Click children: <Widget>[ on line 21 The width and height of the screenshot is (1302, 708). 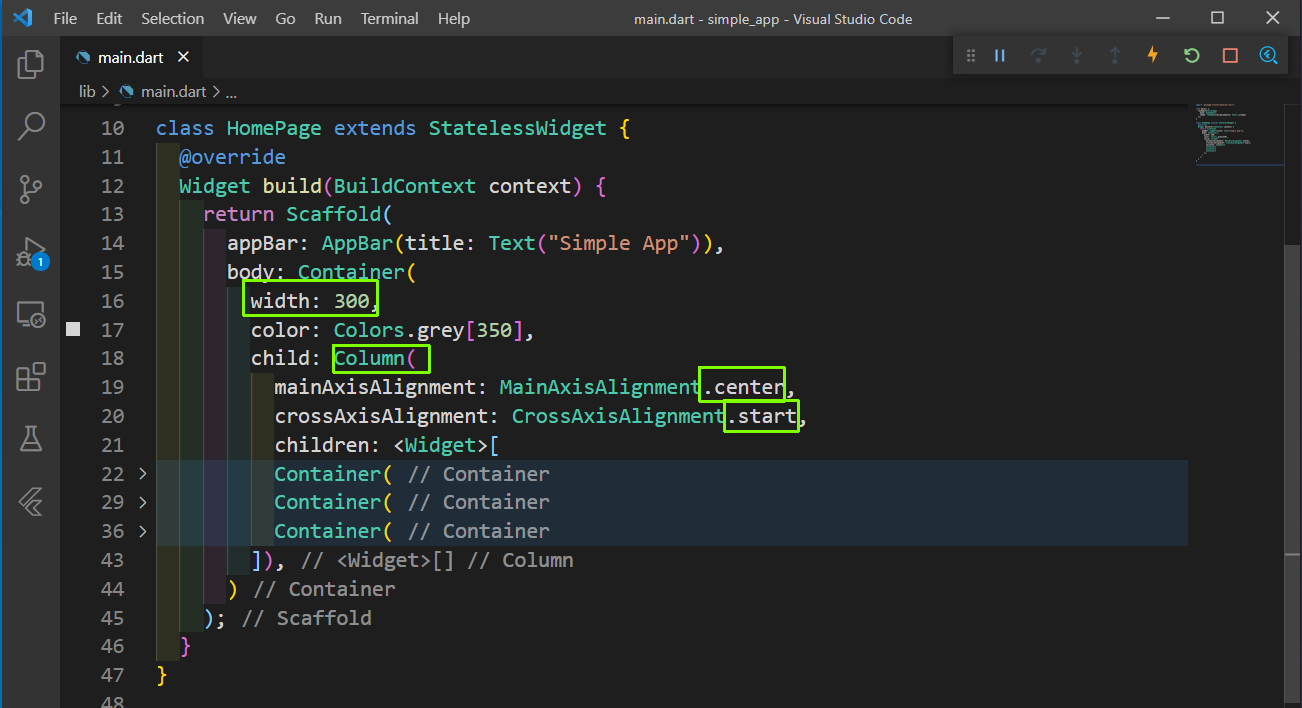pos(387,445)
